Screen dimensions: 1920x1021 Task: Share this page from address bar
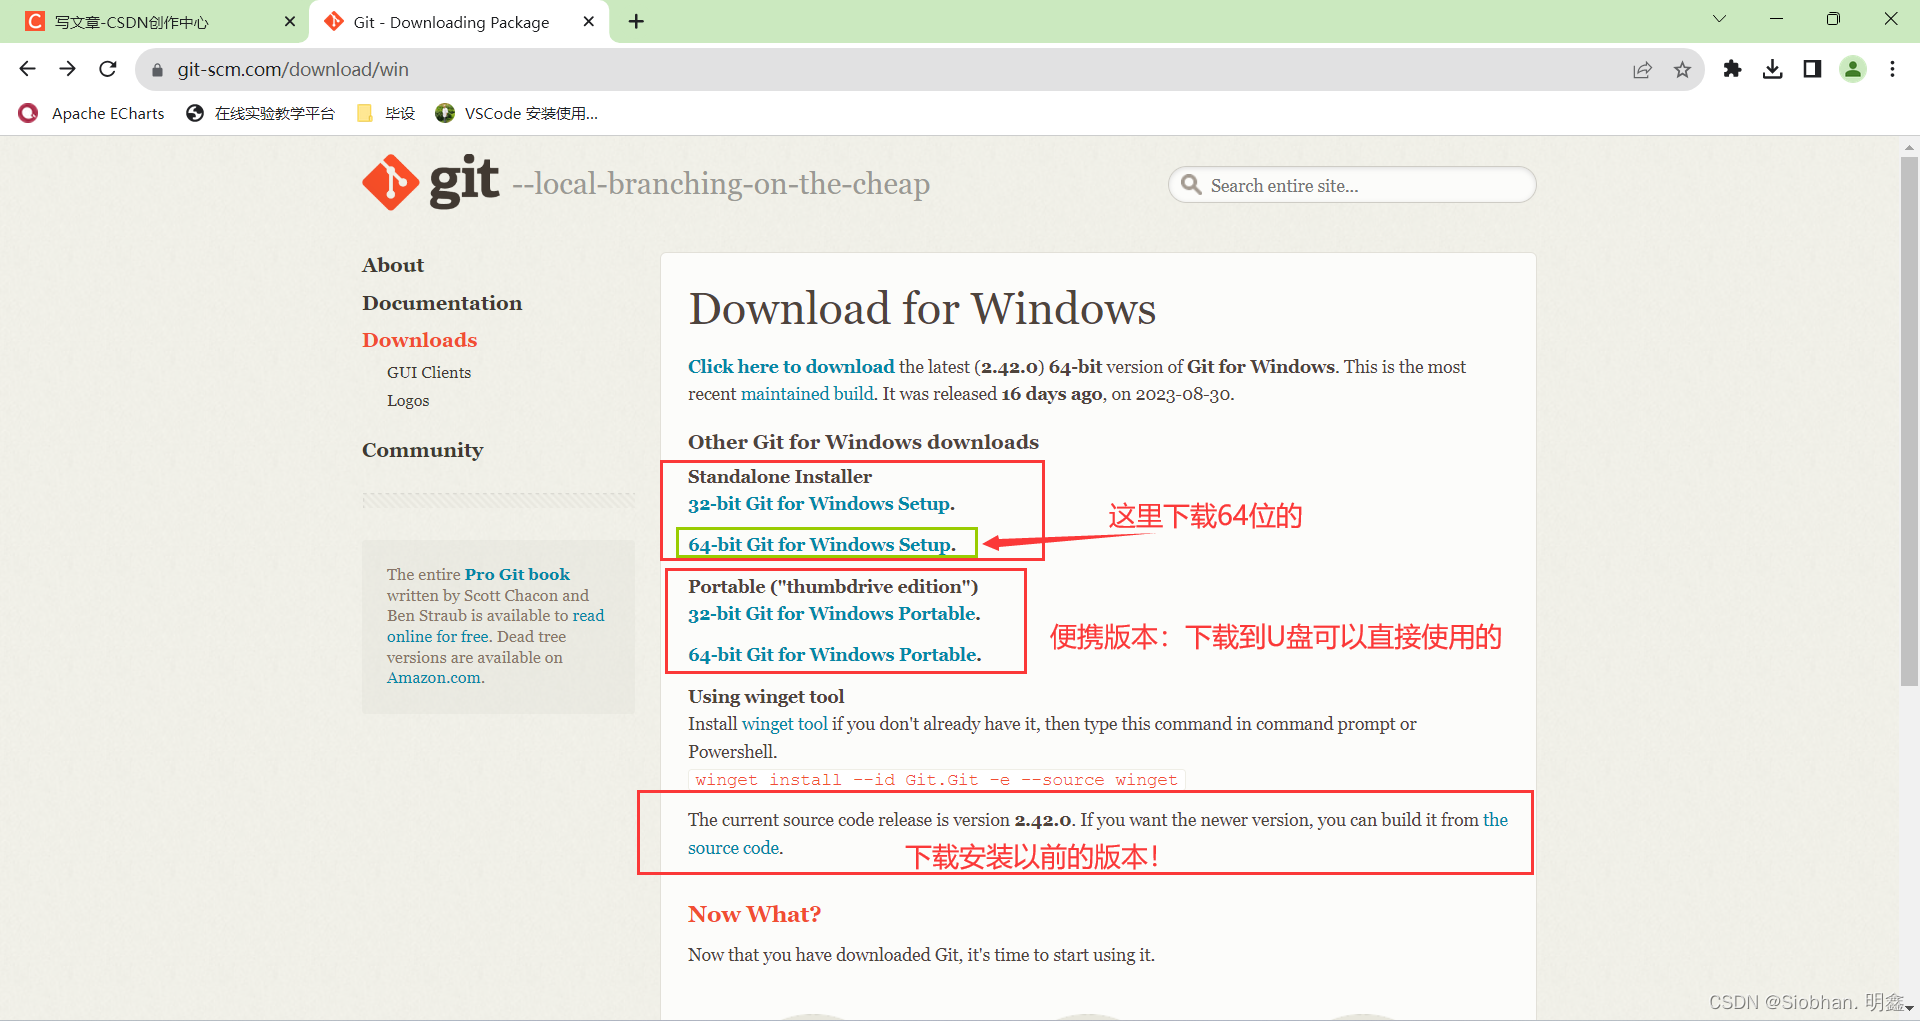[1642, 70]
